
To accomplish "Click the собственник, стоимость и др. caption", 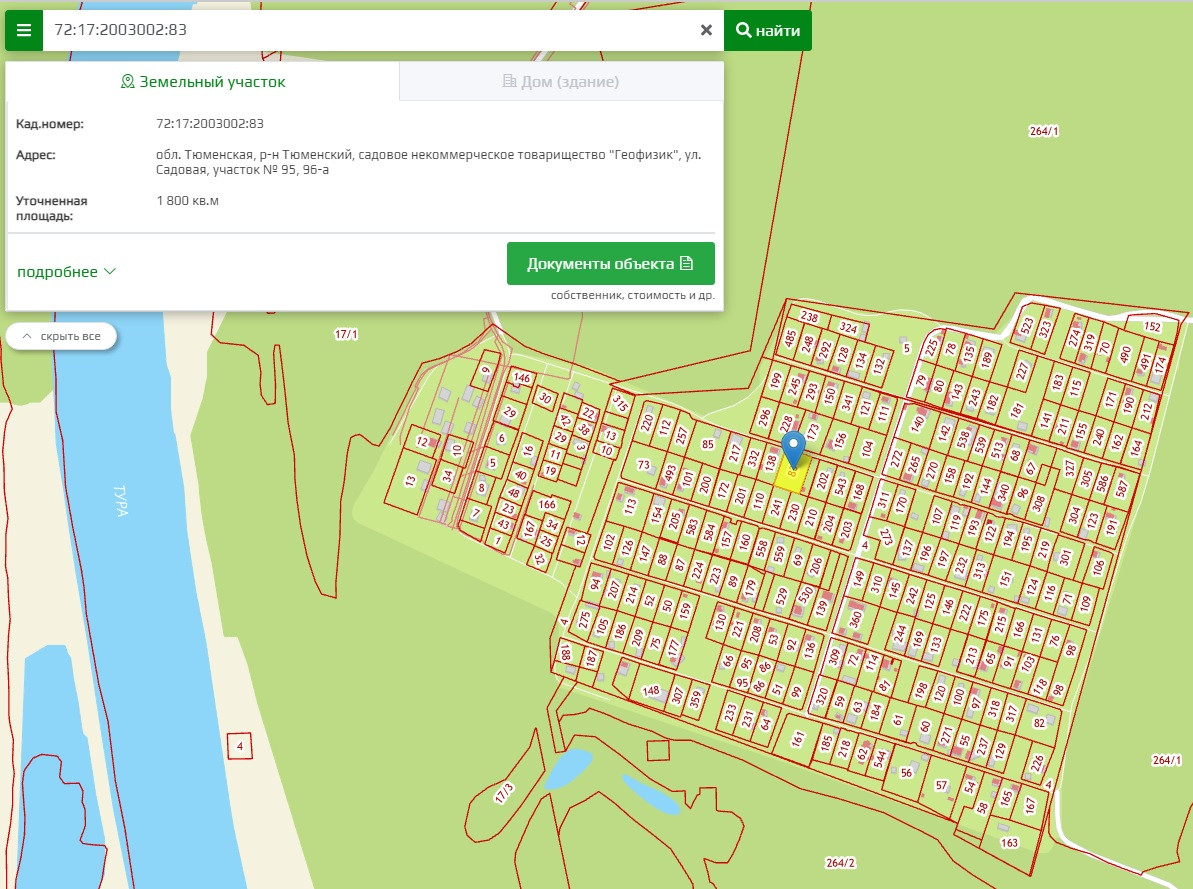I will 632,295.
